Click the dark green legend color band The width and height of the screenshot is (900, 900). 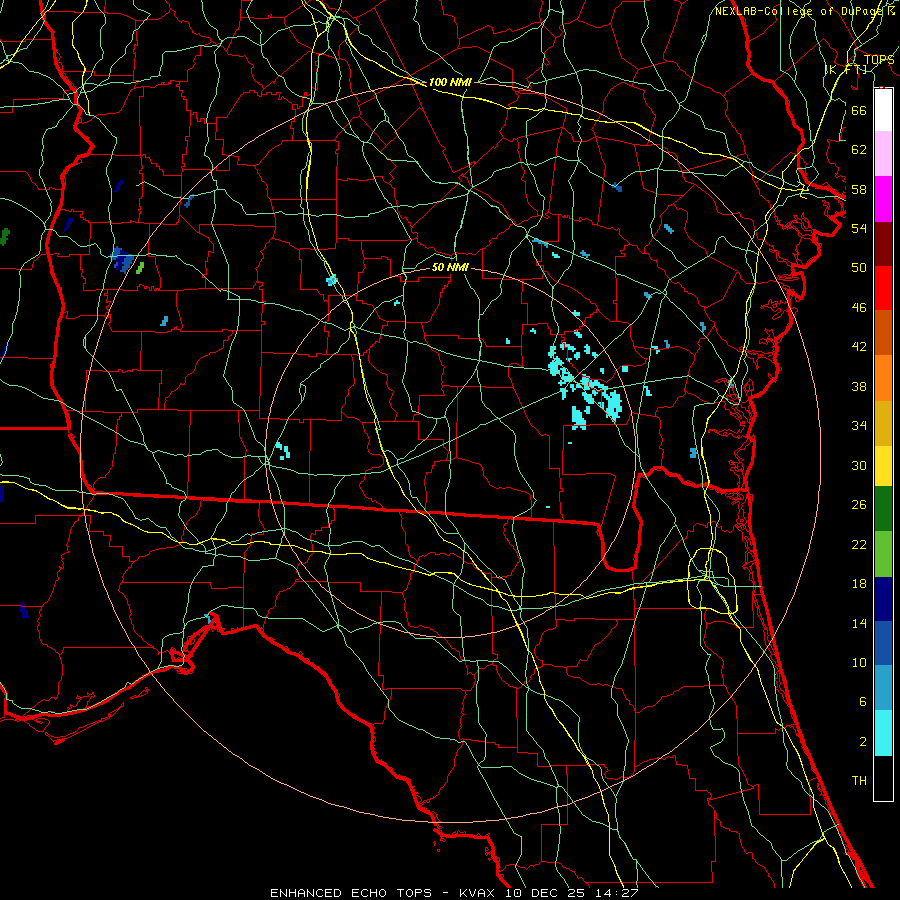[x=883, y=509]
